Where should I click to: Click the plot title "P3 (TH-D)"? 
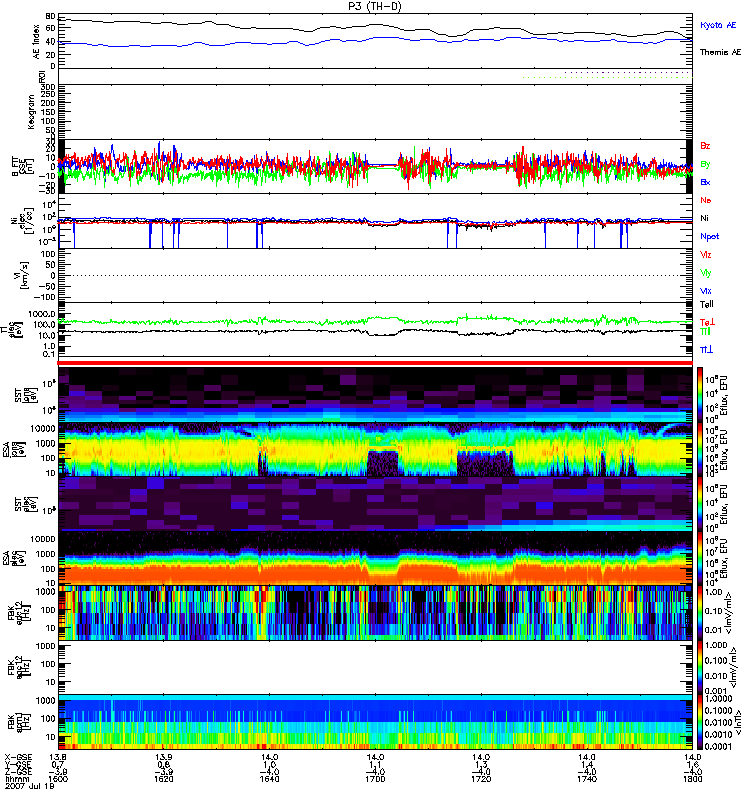(x=375, y=6)
